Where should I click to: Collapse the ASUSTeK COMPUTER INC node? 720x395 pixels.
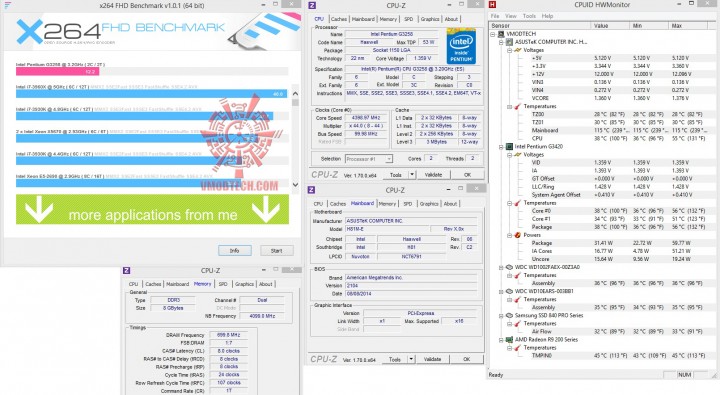click(501, 42)
